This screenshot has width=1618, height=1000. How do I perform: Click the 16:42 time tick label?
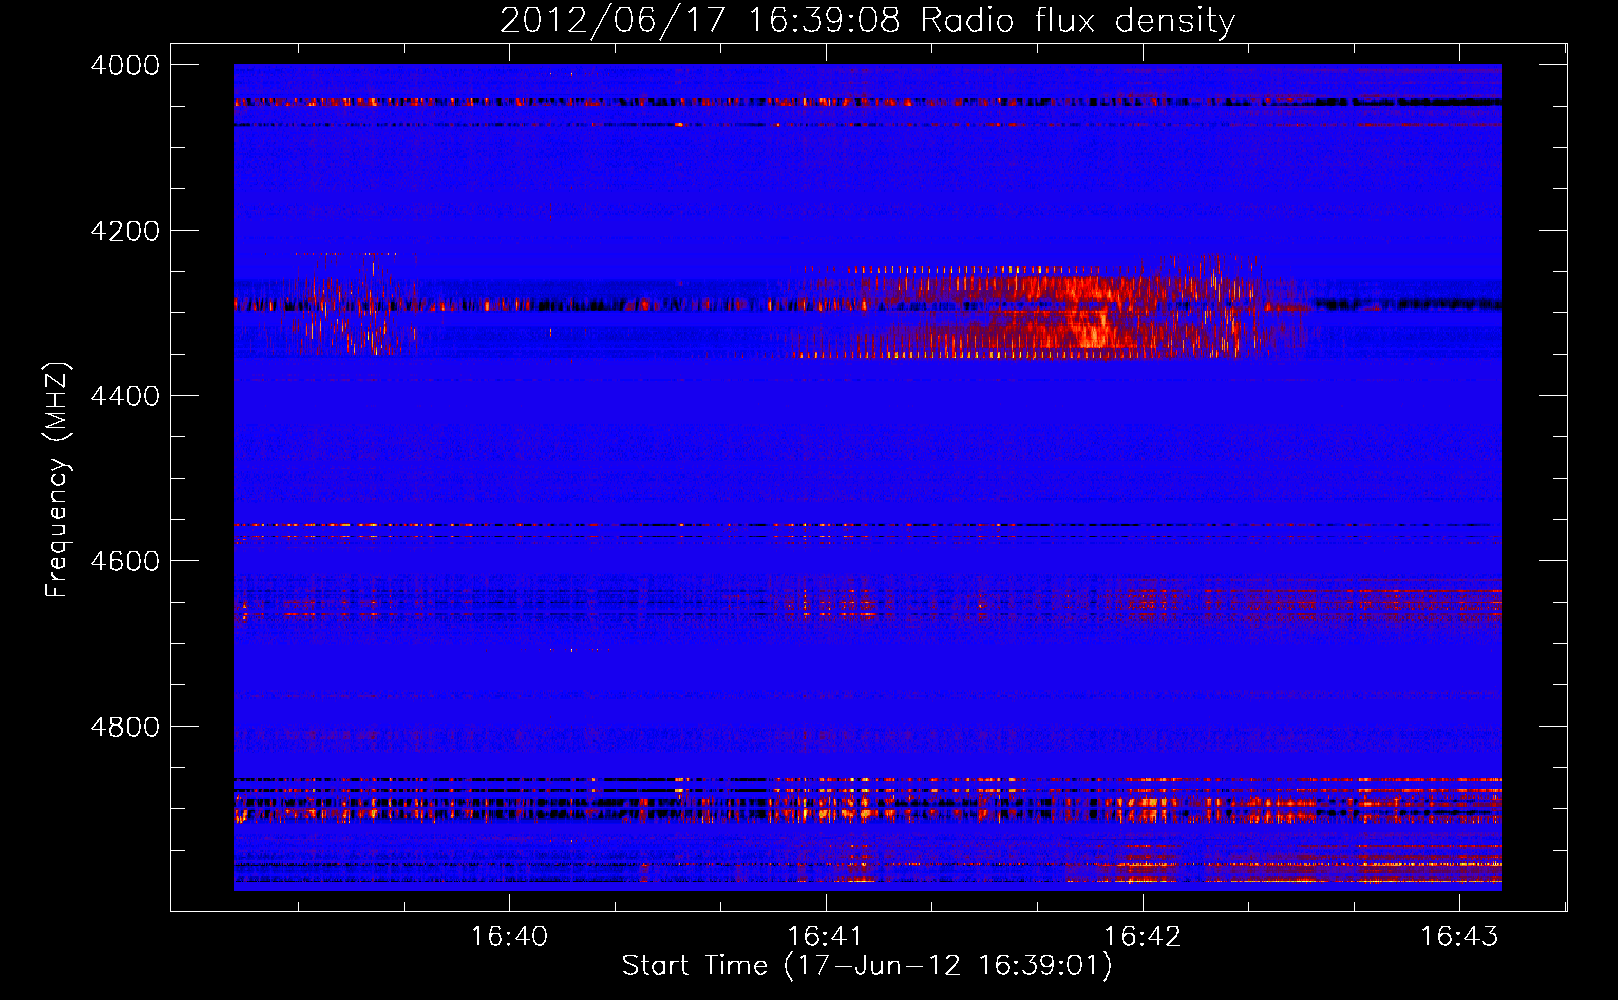pyautogui.click(x=1142, y=936)
